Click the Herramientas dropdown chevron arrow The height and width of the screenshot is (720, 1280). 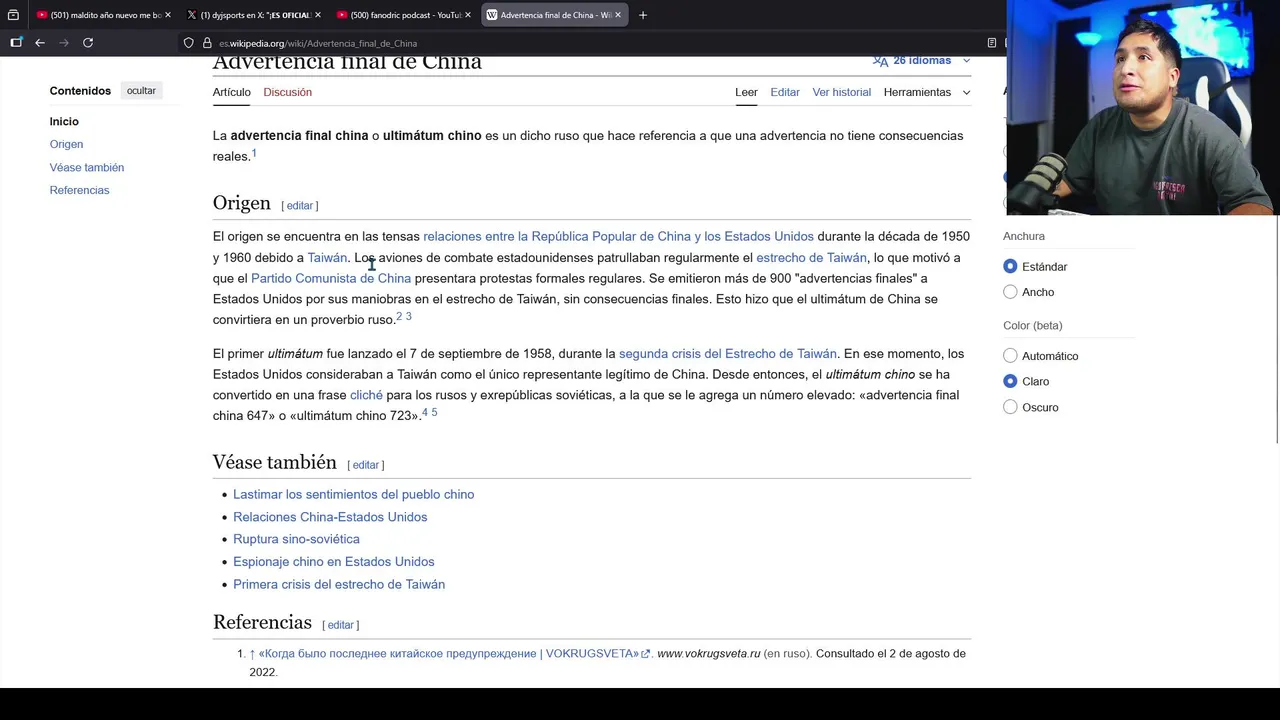coord(966,92)
